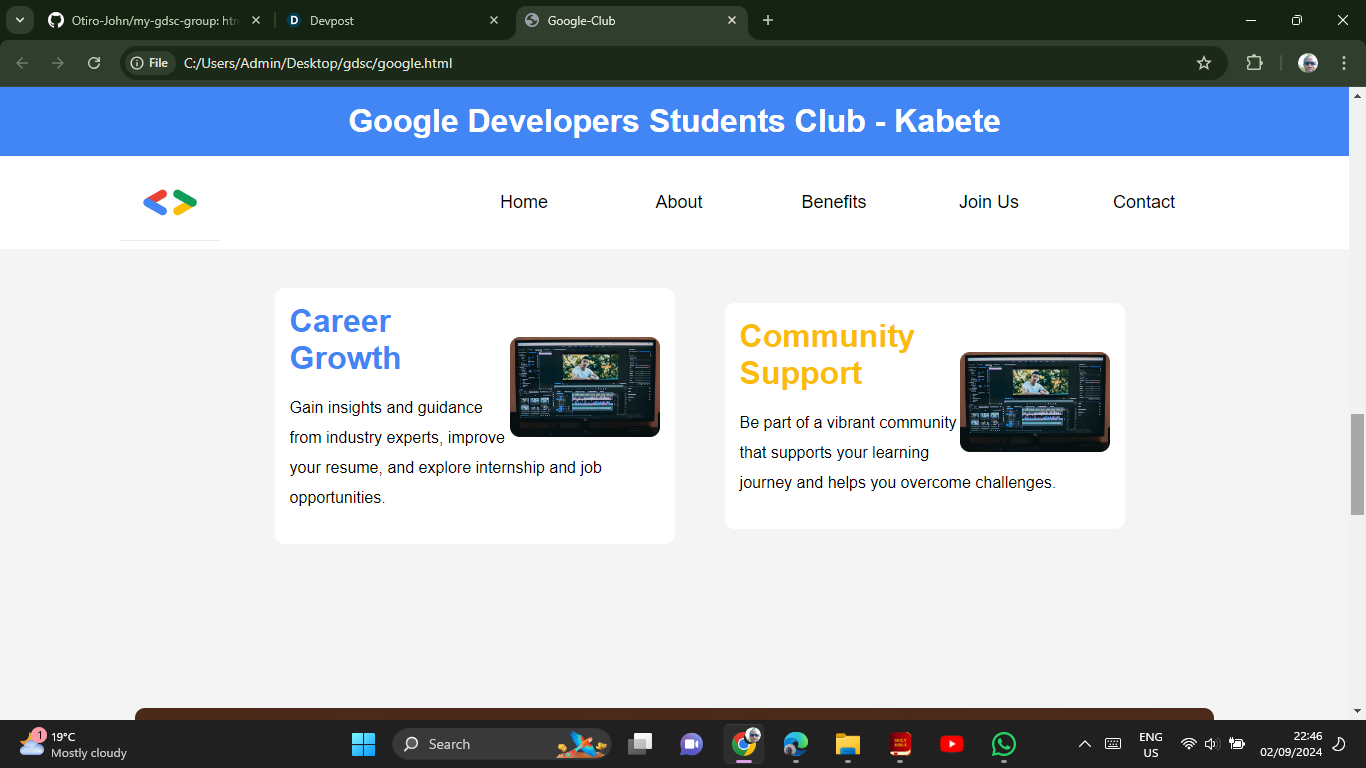Click the scrollbar up arrow
This screenshot has width=1366, height=768.
1357,95
